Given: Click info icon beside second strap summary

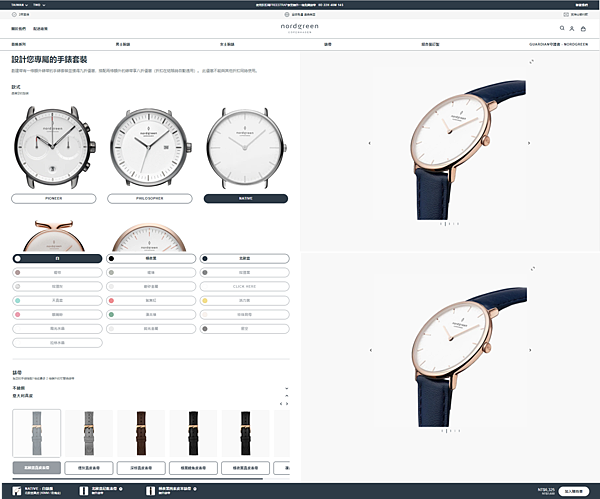Looking at the screenshot, I should (x=195, y=489).
